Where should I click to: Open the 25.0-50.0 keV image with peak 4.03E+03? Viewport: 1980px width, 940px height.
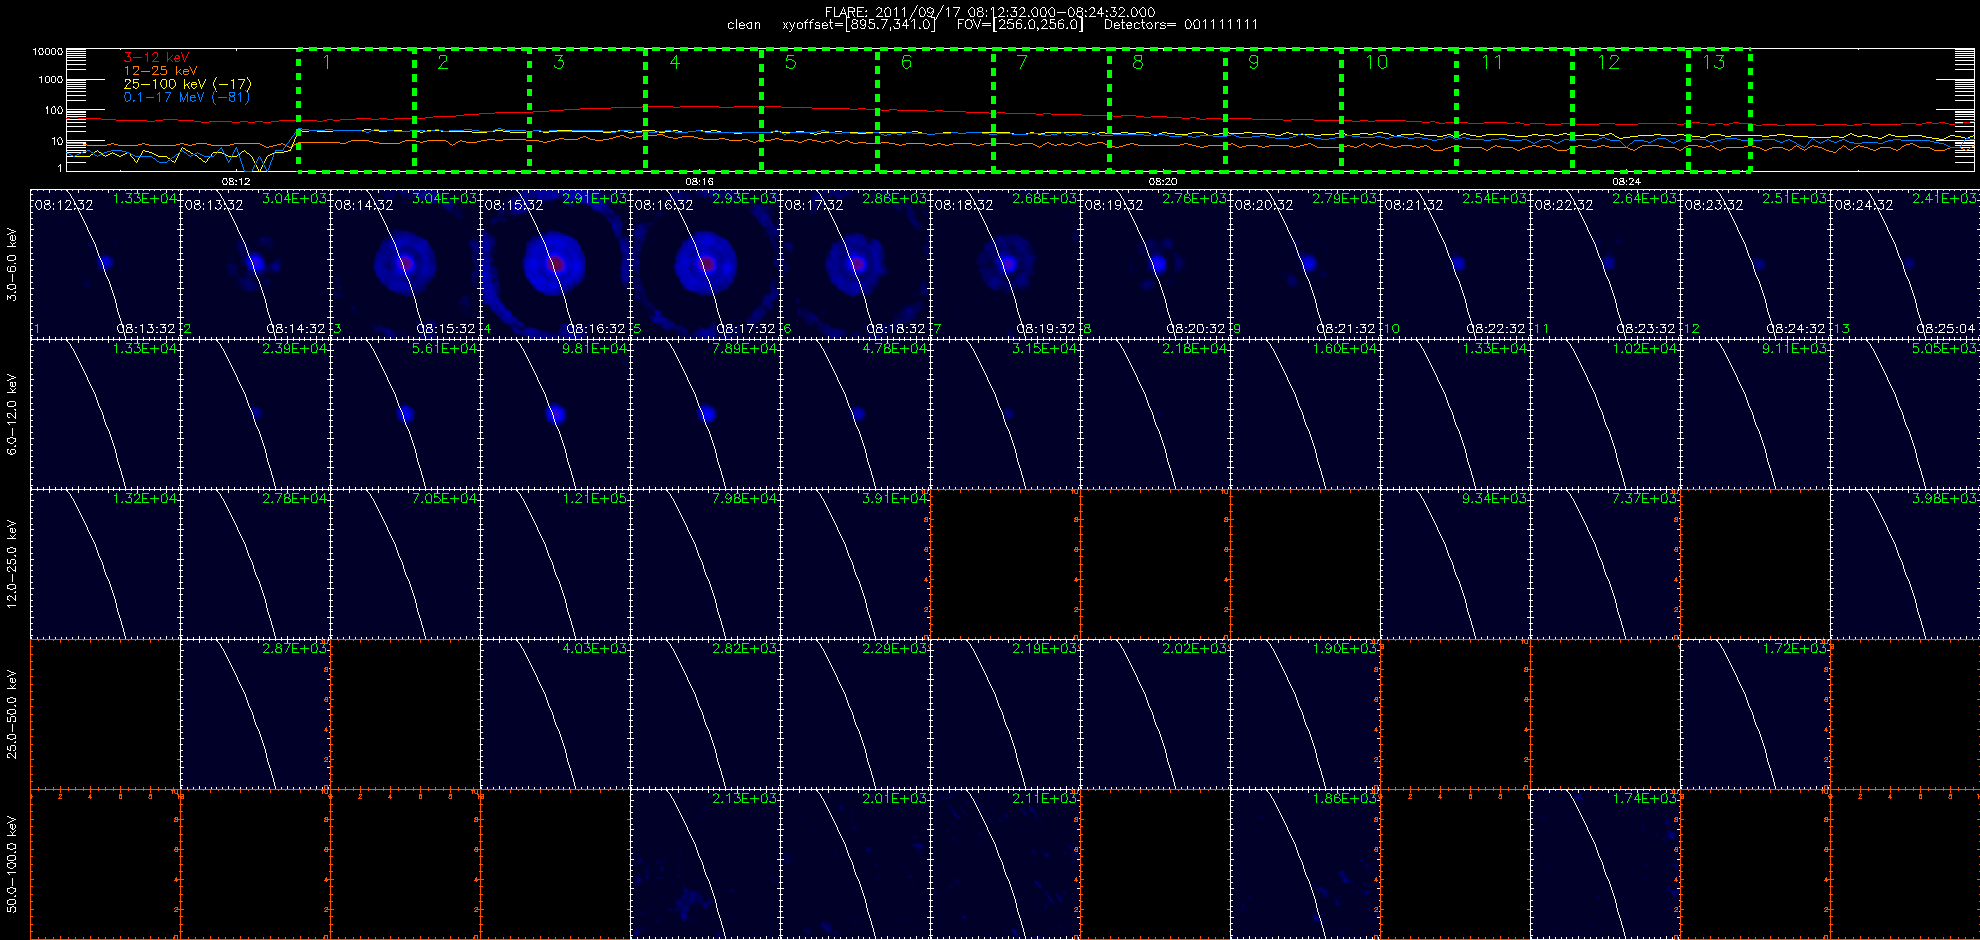[x=555, y=714]
